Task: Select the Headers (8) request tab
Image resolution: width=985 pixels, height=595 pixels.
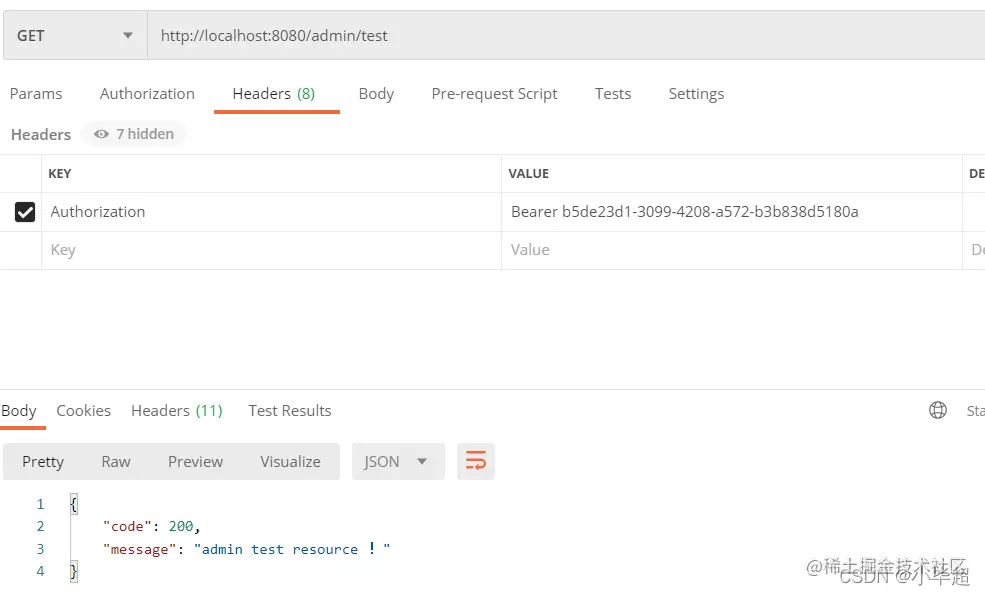Action: [274, 94]
